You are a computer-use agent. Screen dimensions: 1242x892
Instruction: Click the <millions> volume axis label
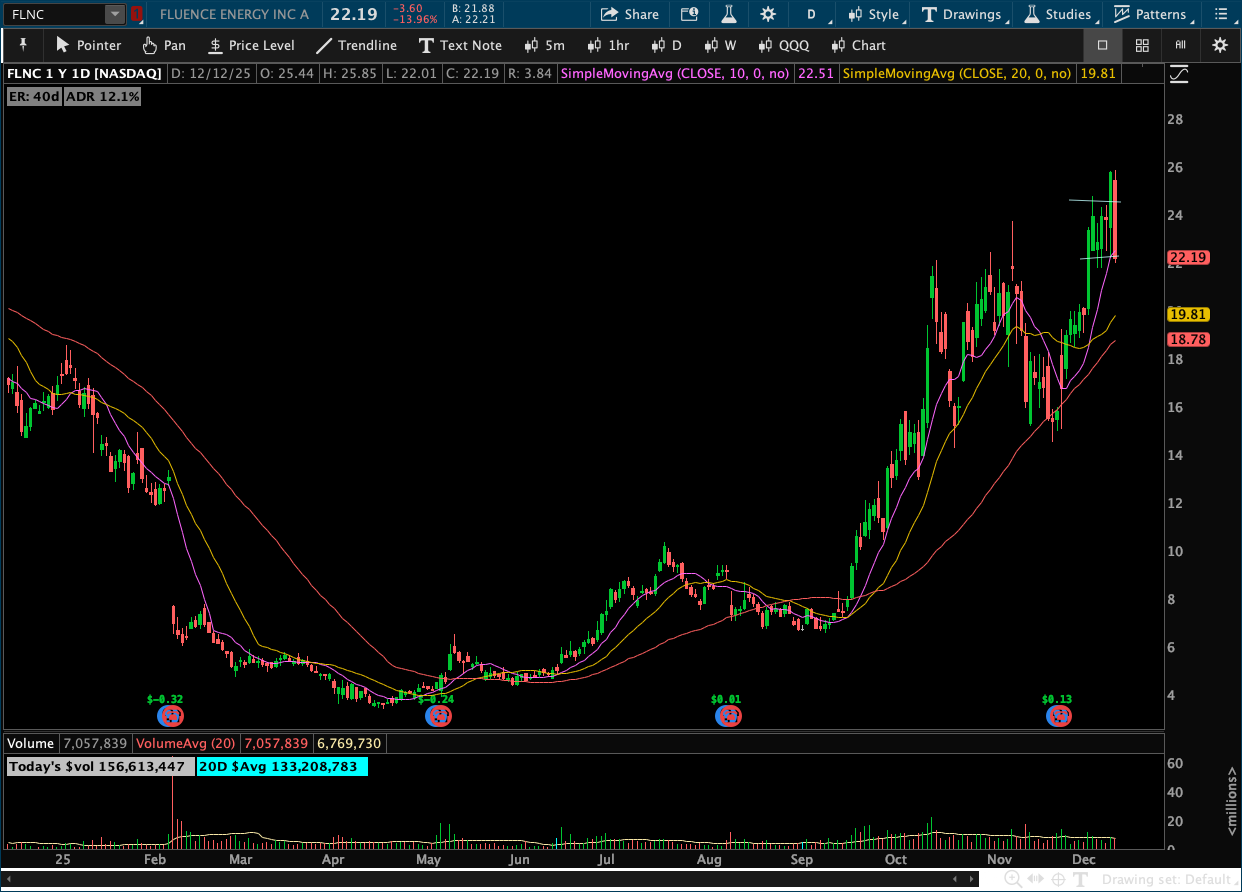[1234, 802]
